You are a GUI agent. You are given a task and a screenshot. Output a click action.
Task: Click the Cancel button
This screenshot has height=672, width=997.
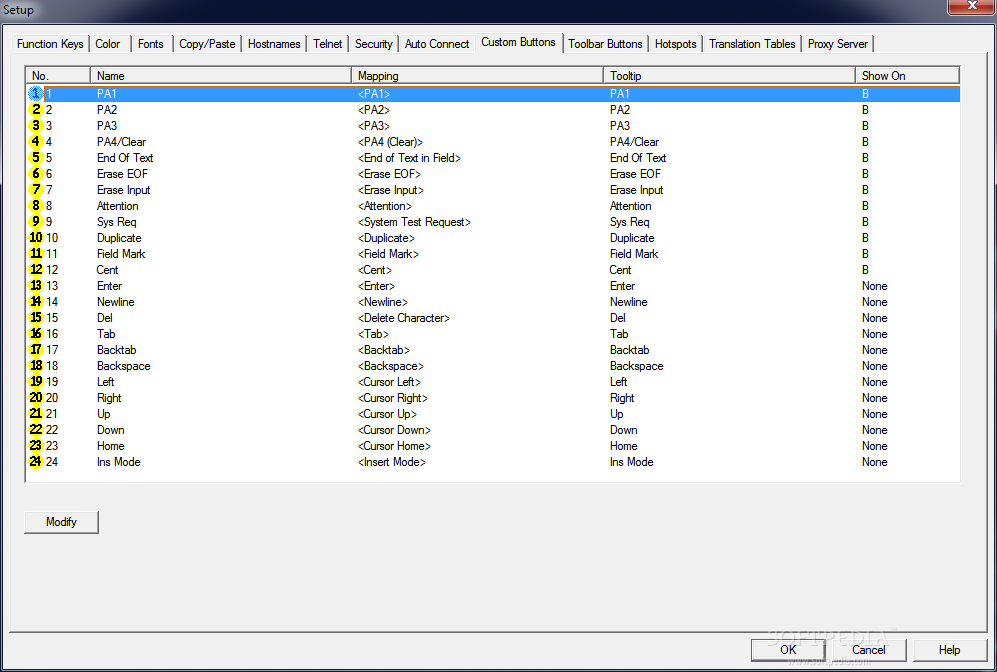(x=869, y=650)
